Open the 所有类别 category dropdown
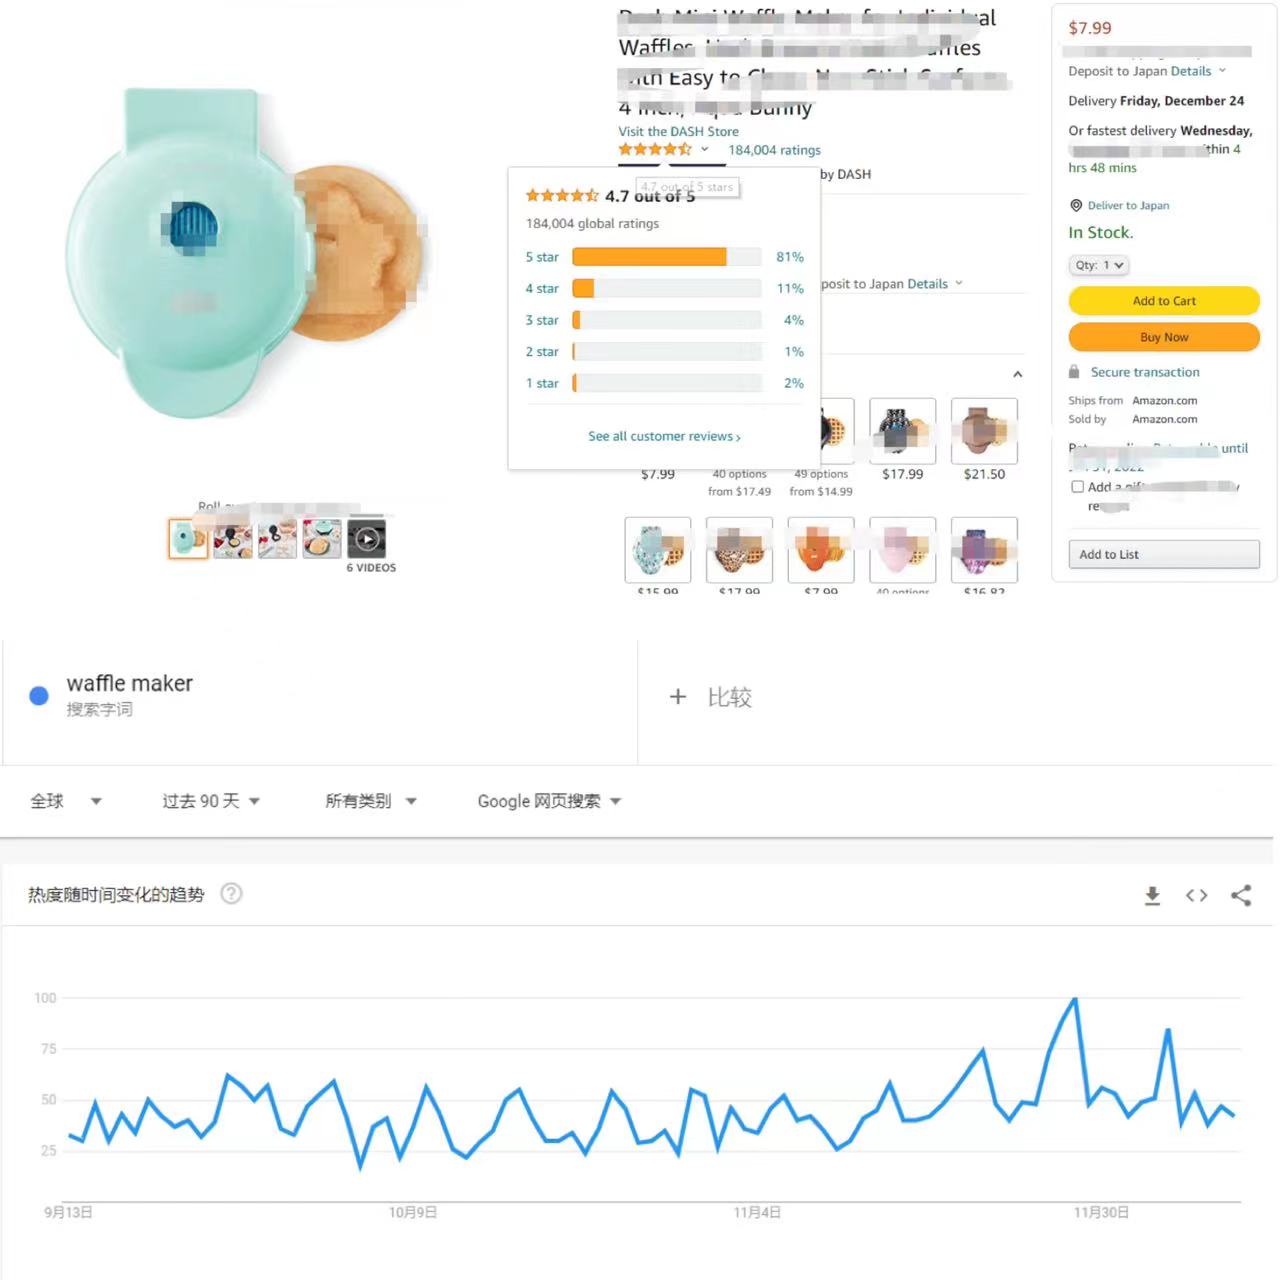1280x1280 pixels. click(371, 801)
